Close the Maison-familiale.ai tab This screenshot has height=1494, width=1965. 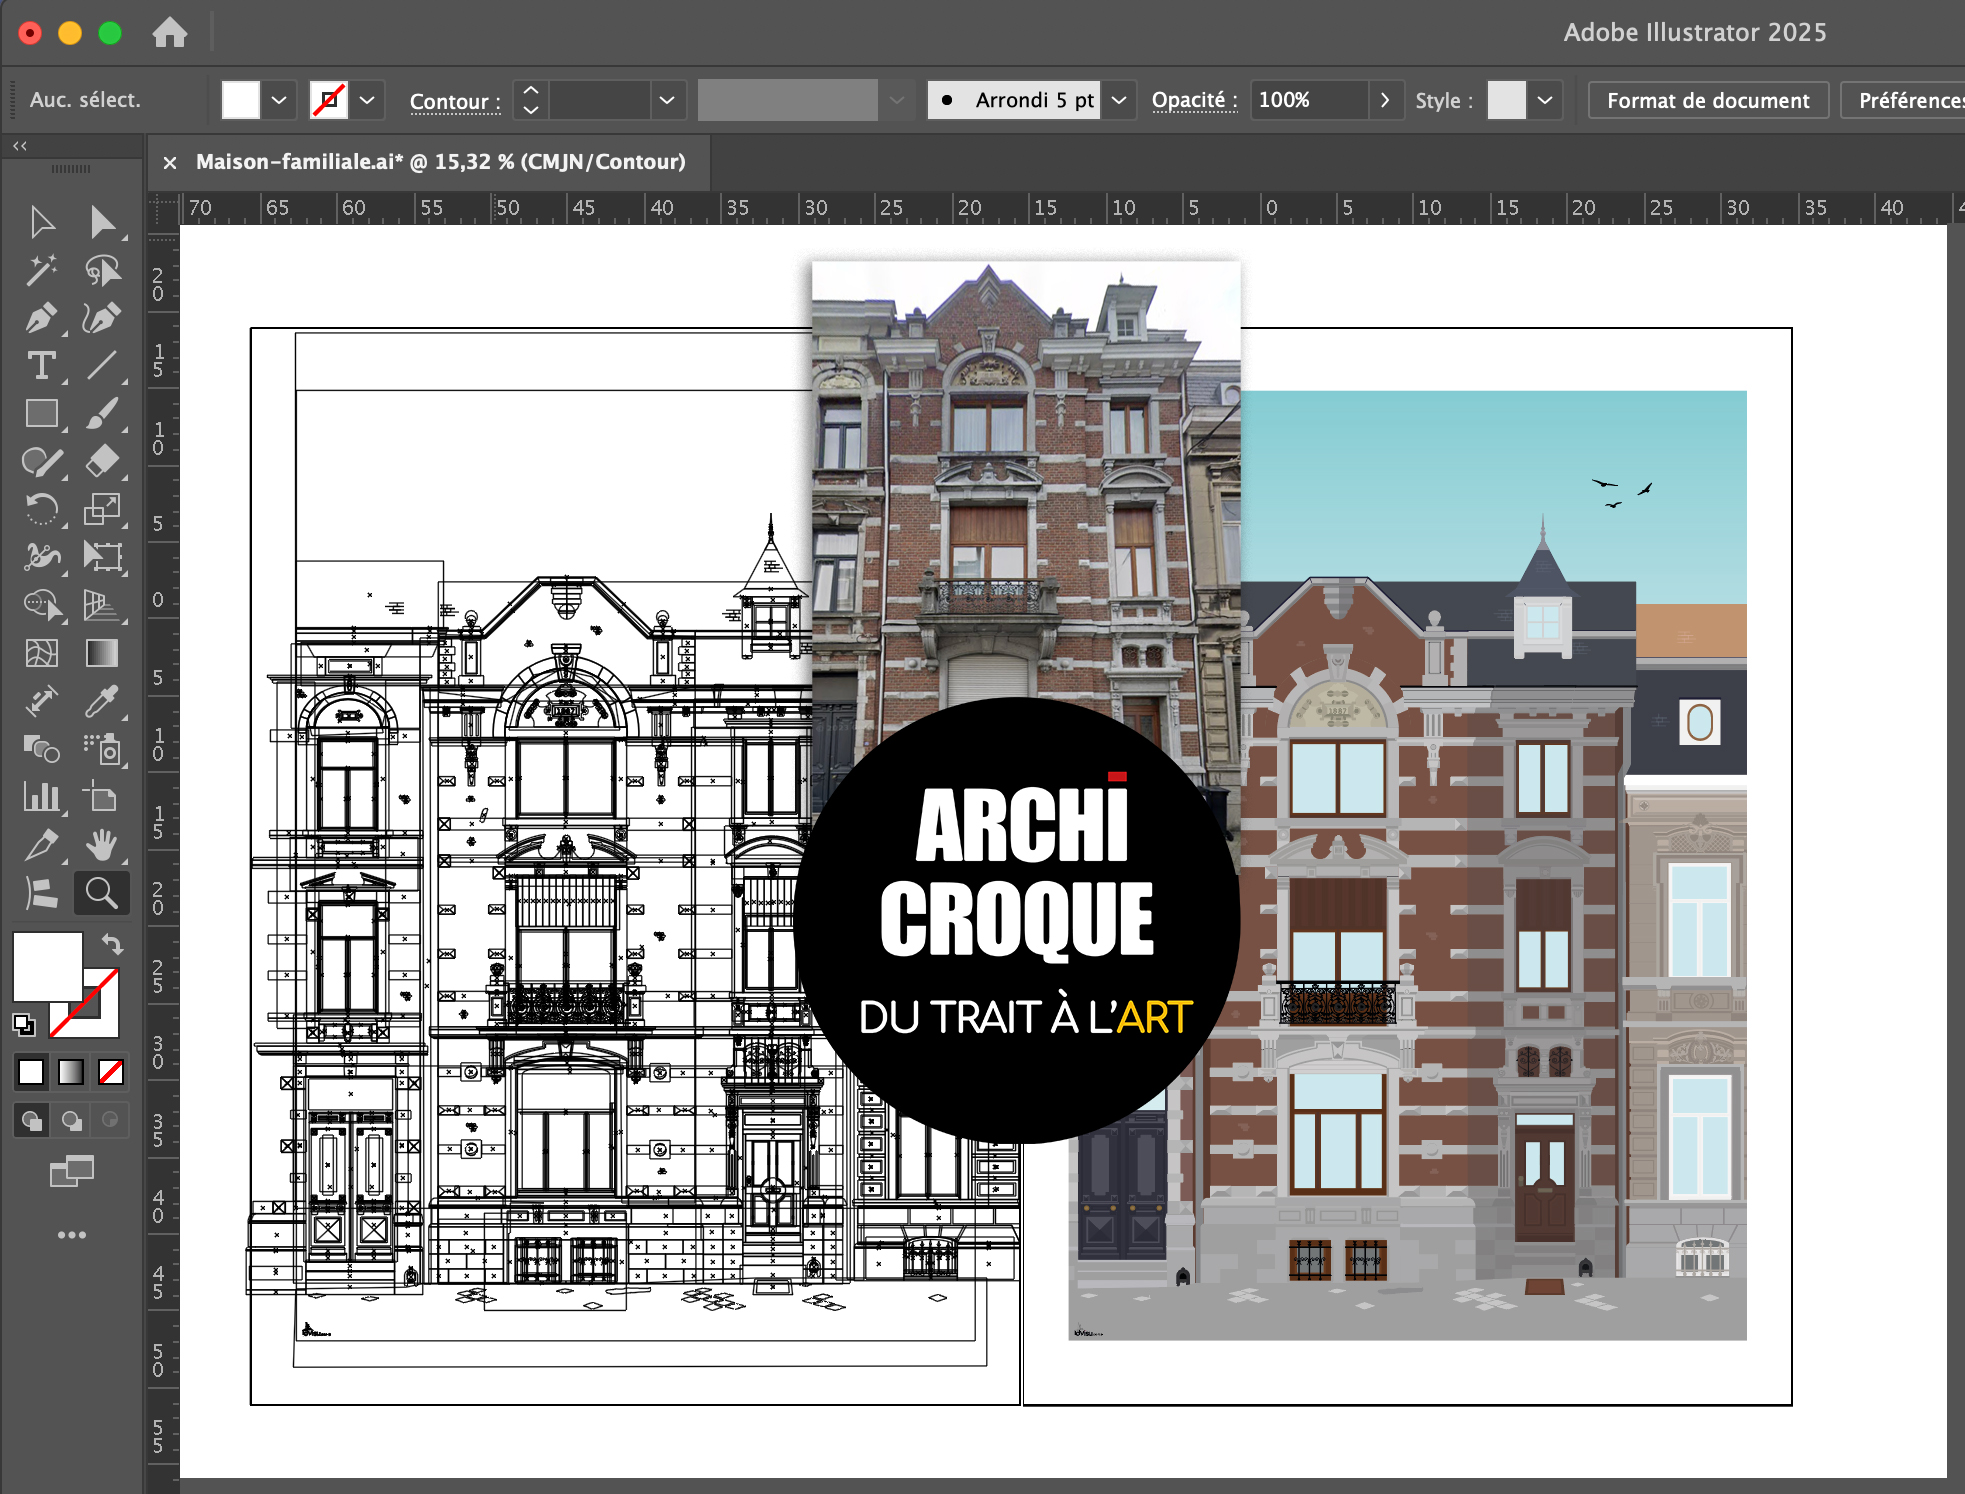pyautogui.click(x=170, y=162)
